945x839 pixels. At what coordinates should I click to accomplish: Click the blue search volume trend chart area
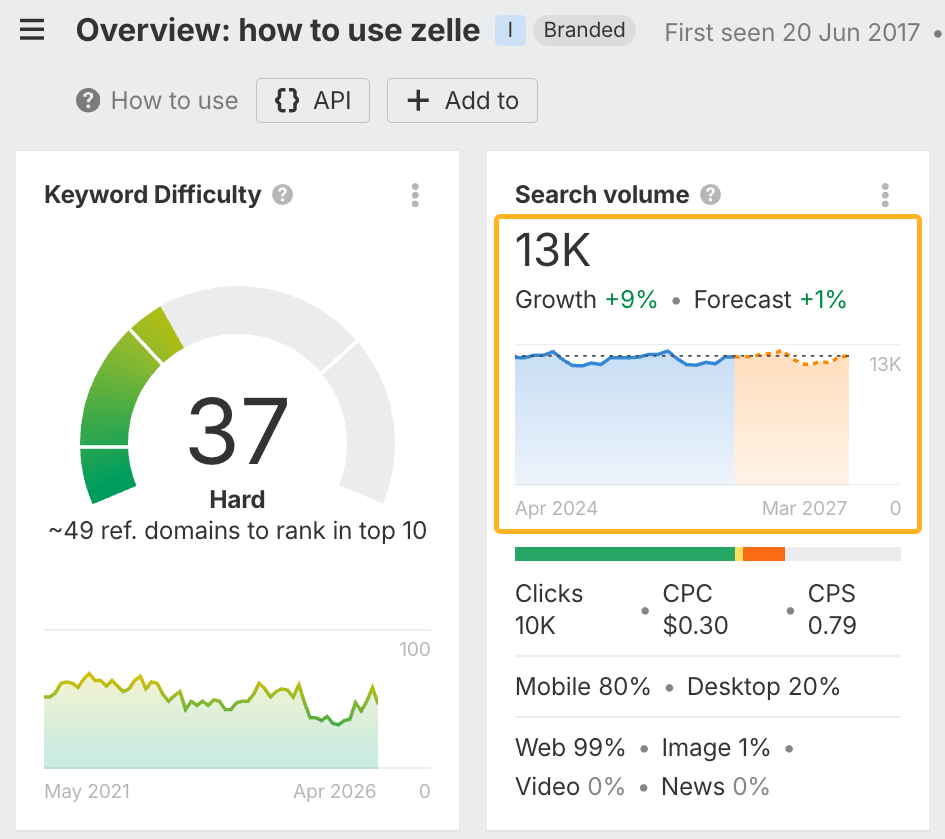(x=624, y=419)
